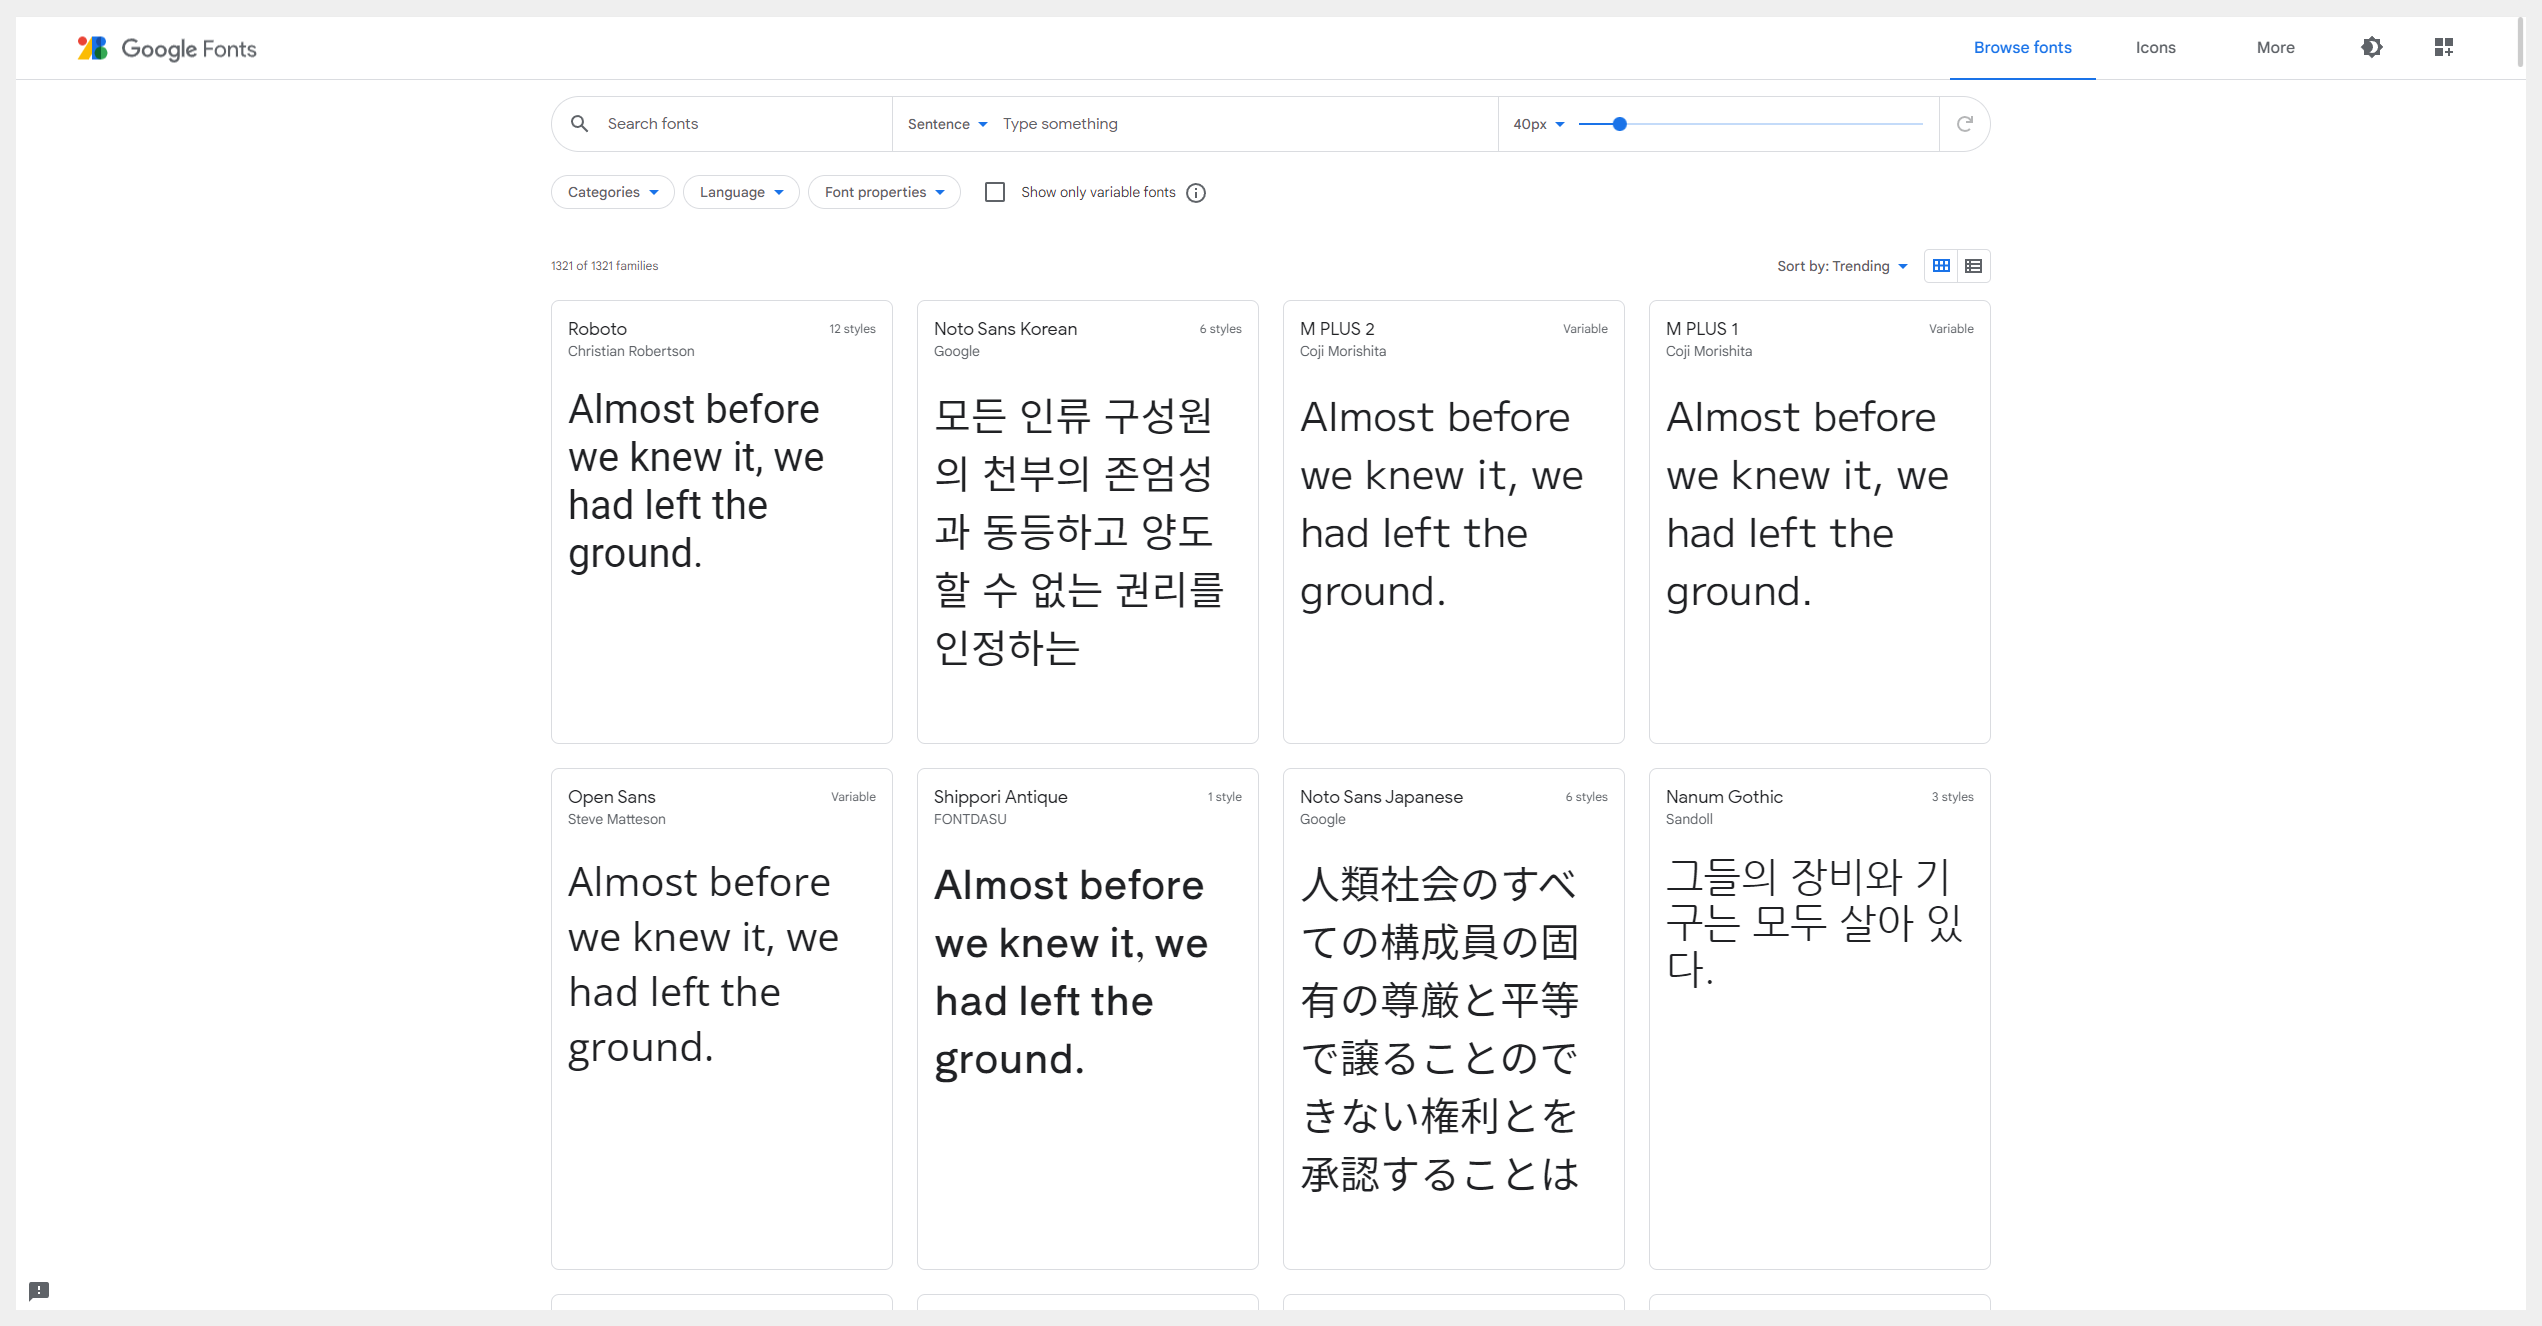Click the page vertical scrollbar
Viewport: 2542px width, 1326px height.
coord(2520,41)
